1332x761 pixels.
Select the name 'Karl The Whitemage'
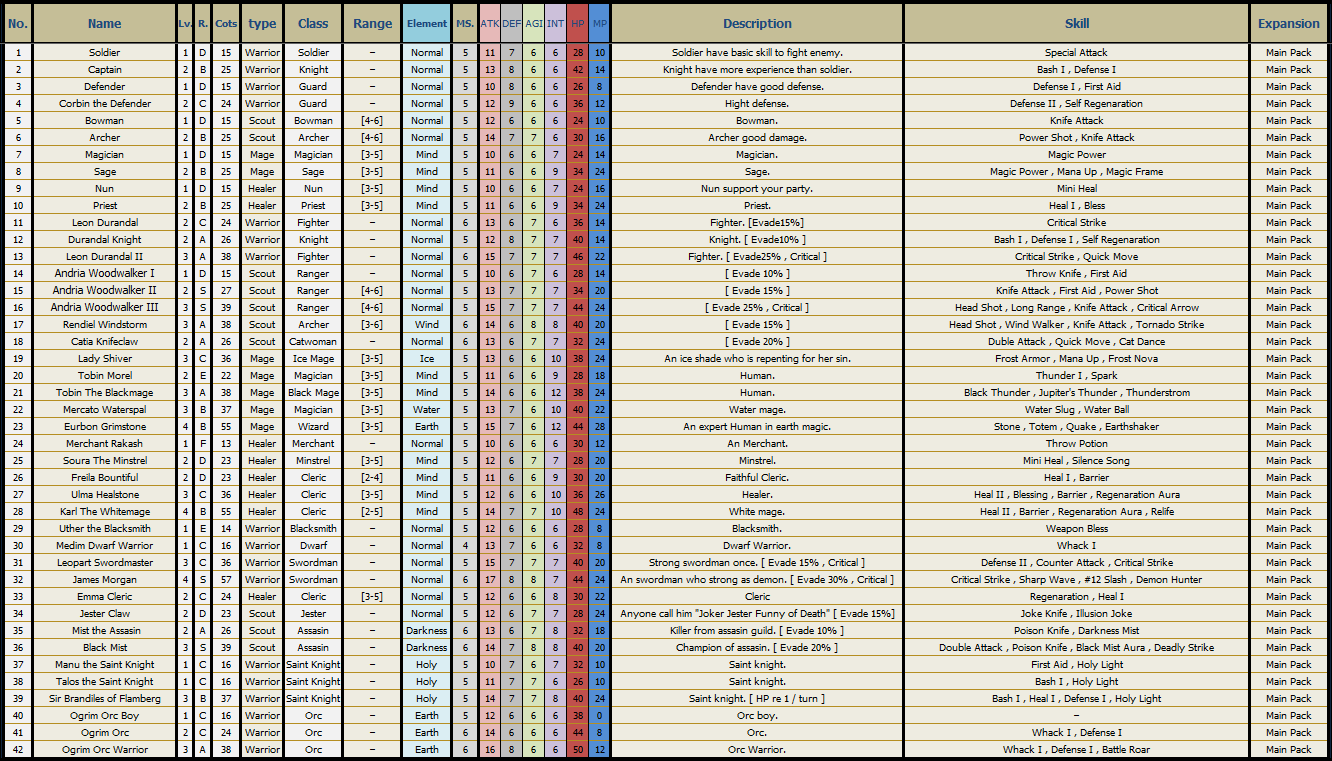coord(104,512)
